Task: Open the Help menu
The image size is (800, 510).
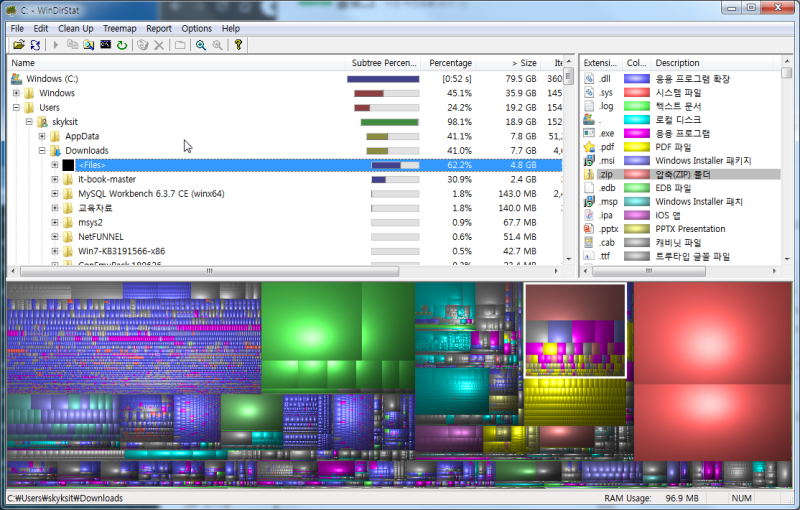Action: pyautogui.click(x=231, y=29)
